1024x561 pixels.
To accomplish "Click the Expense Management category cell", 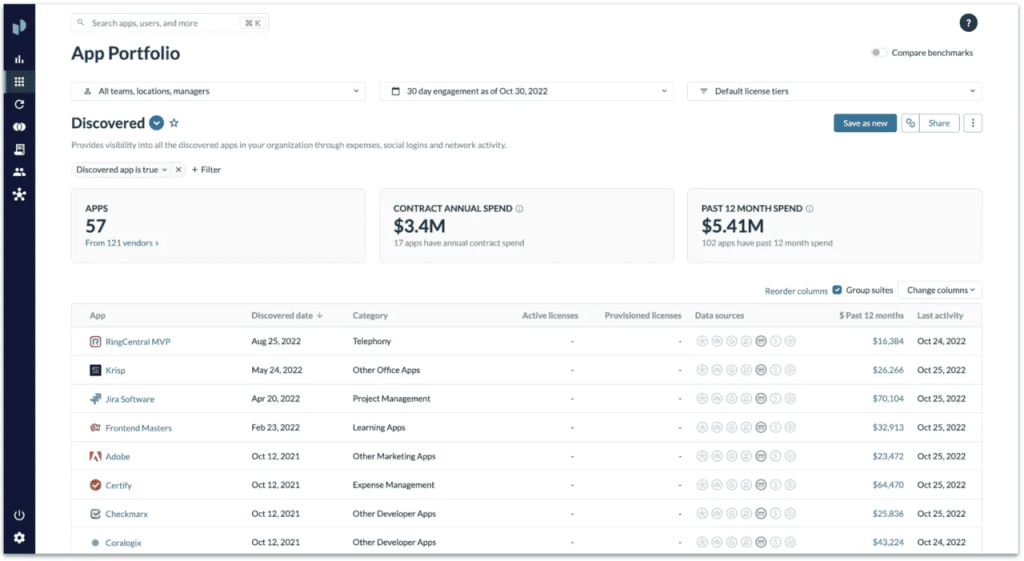I will click(x=393, y=485).
